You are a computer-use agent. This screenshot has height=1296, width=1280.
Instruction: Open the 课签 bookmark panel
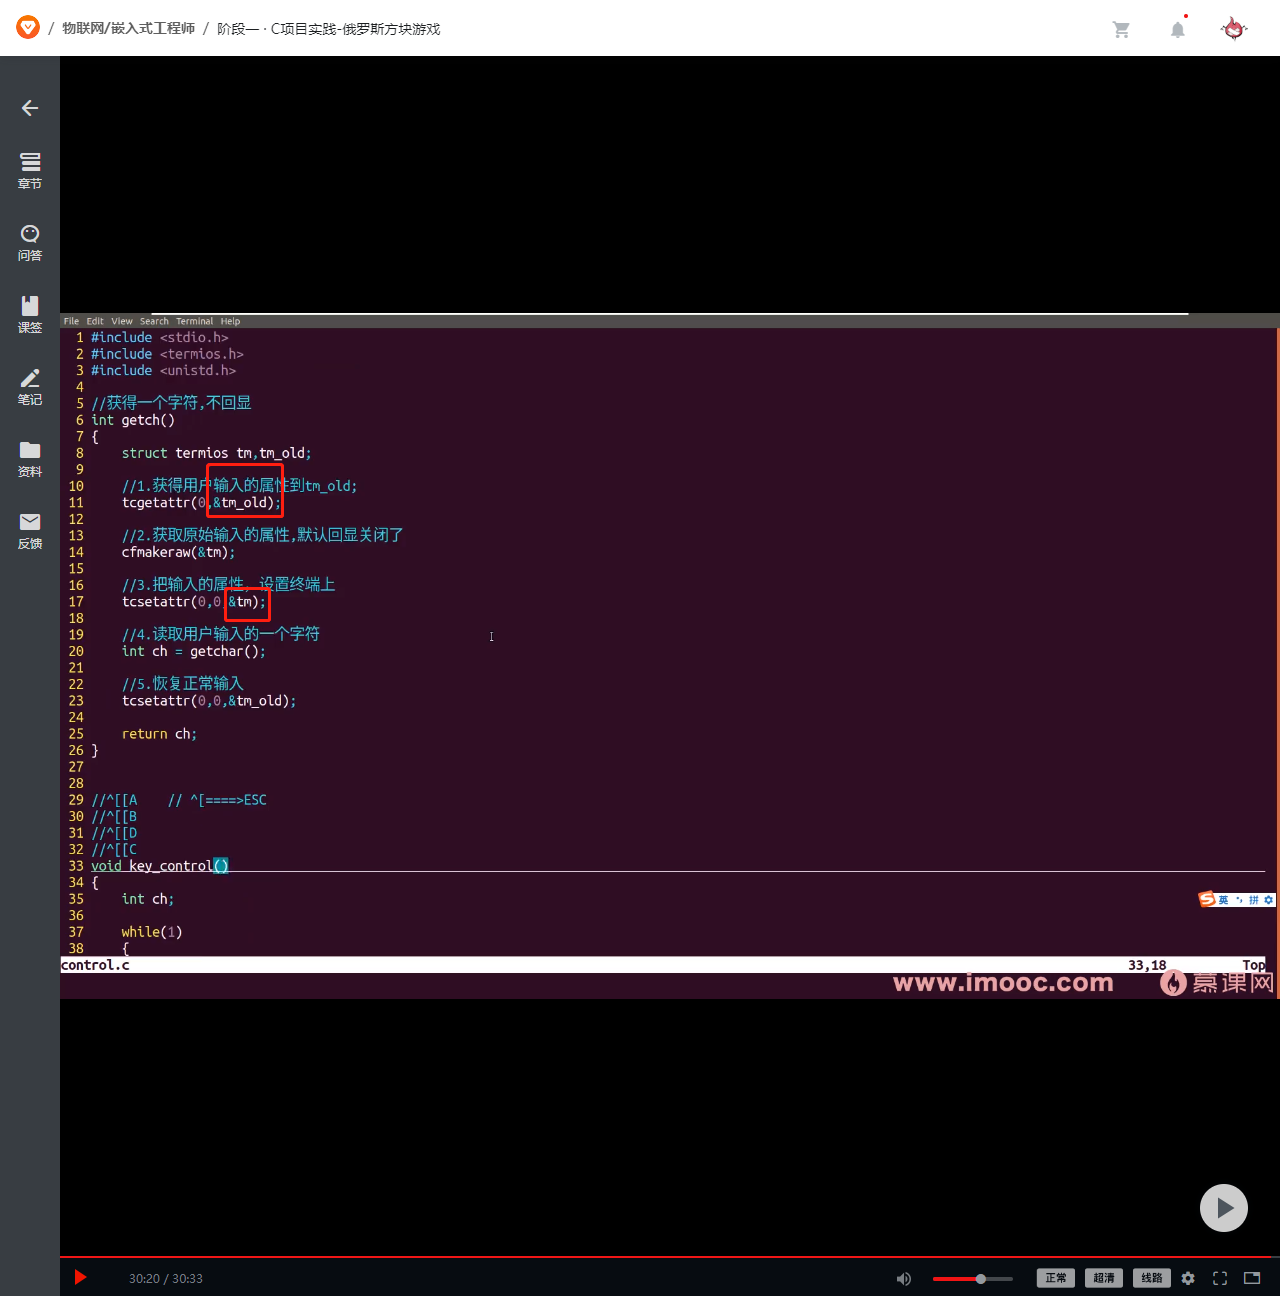30,314
